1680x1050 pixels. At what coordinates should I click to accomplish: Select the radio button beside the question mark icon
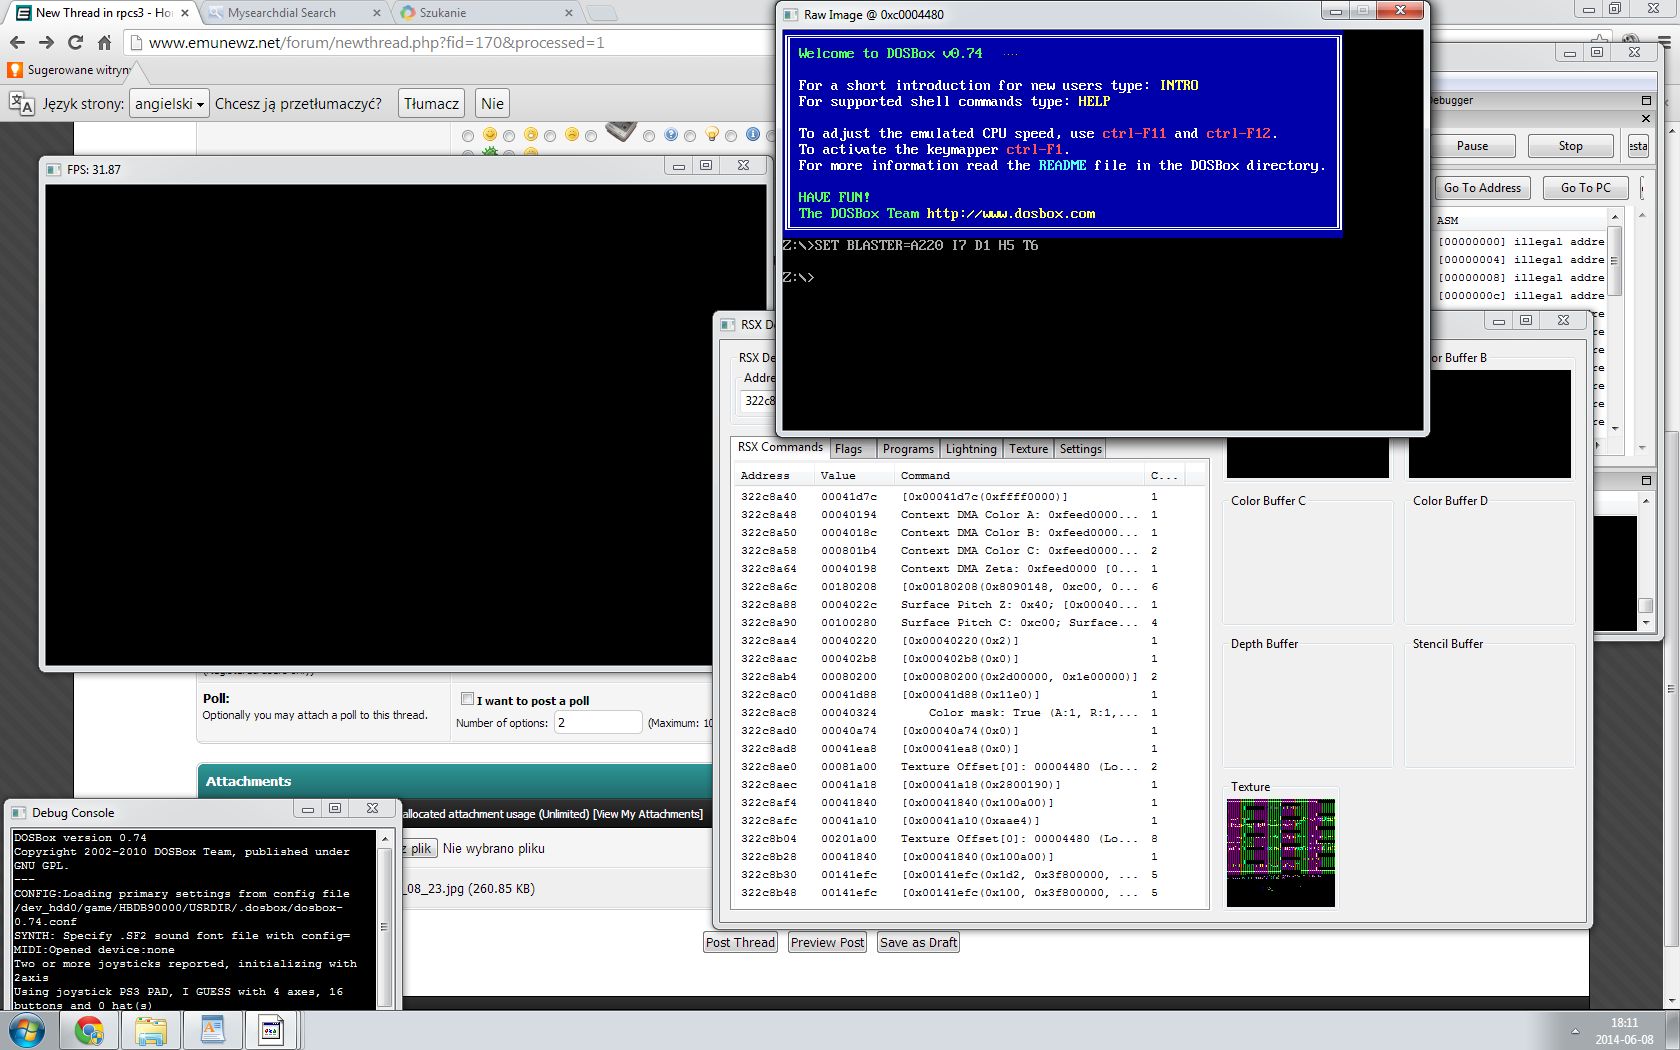point(650,136)
